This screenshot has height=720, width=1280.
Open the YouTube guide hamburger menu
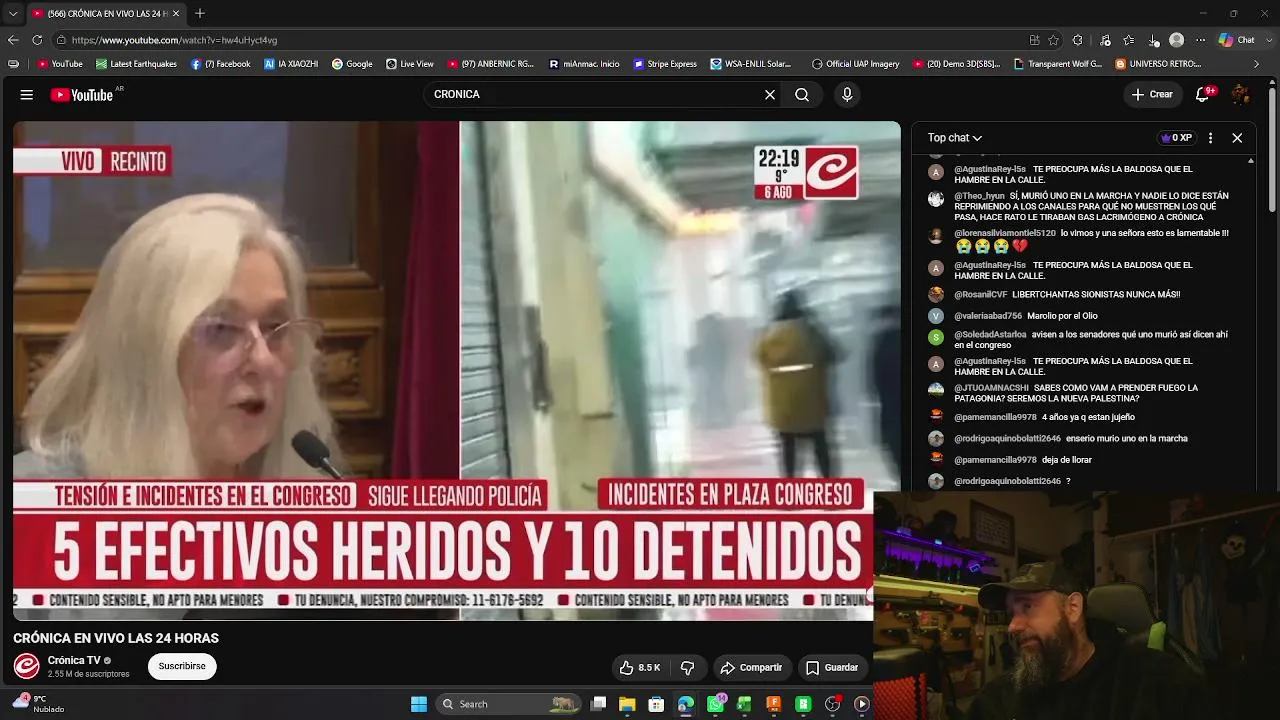(x=27, y=95)
